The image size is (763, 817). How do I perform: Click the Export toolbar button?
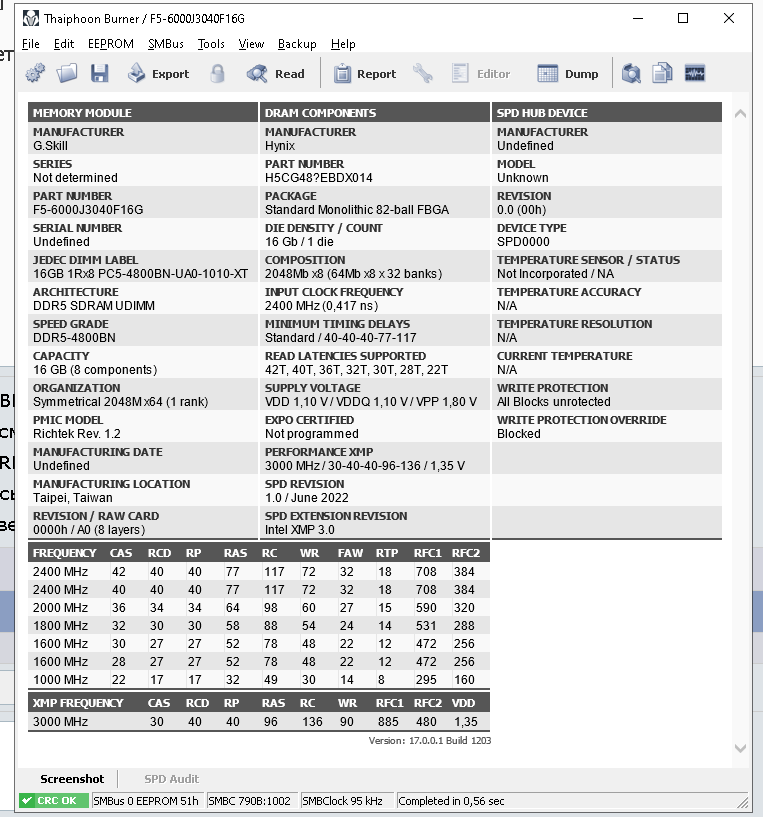(158, 74)
